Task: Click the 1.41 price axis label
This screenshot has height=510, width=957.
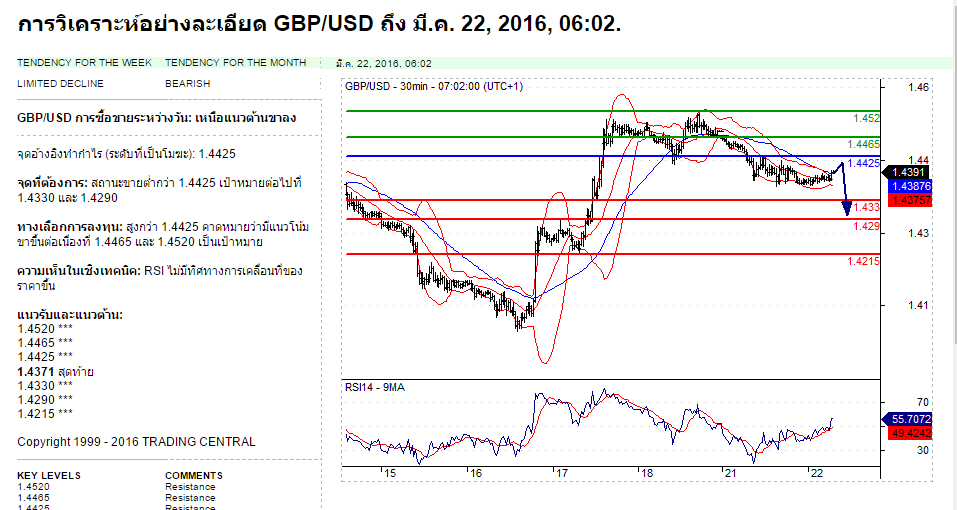Action: (x=918, y=306)
